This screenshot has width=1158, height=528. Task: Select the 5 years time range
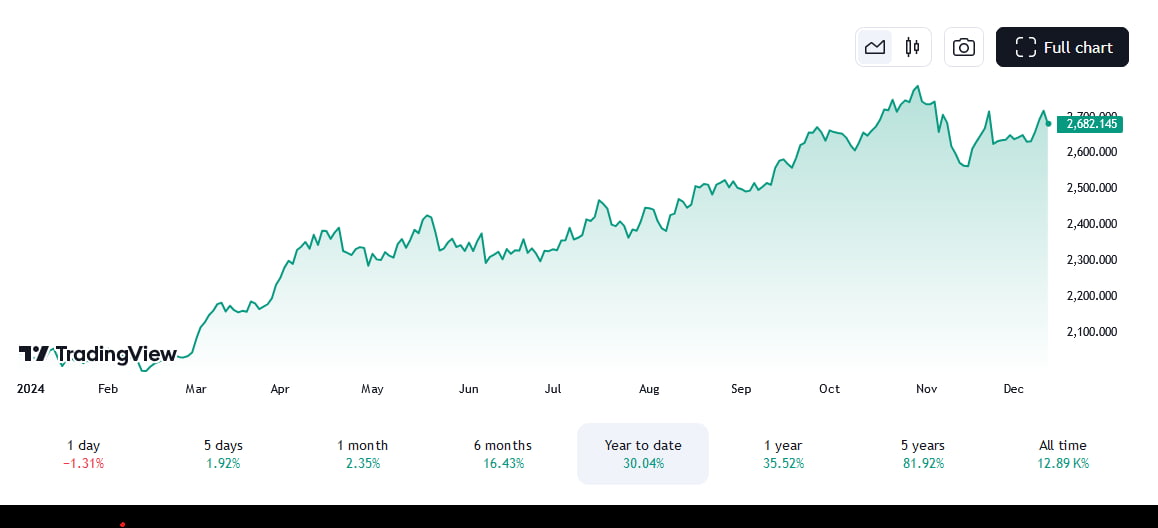pyautogui.click(x=922, y=454)
